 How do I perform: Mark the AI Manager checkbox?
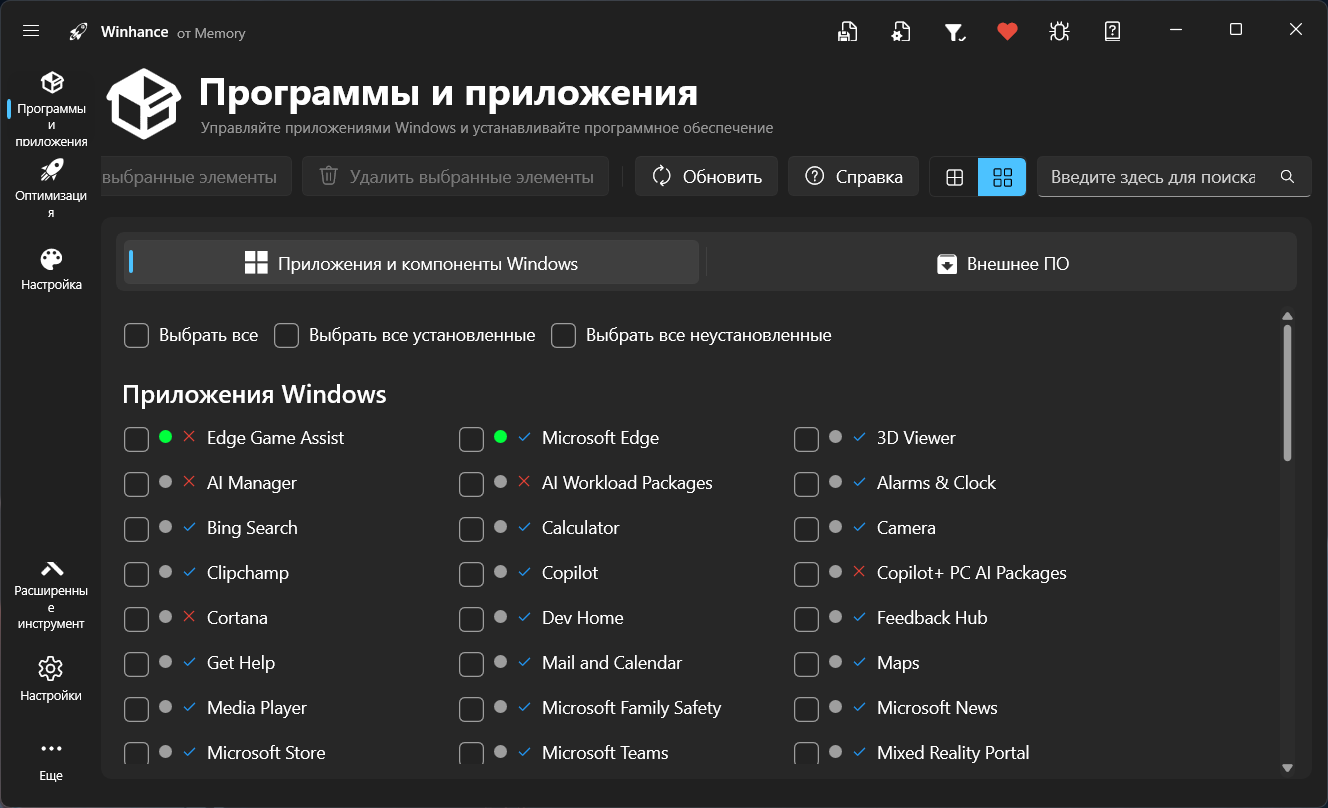[137, 484]
